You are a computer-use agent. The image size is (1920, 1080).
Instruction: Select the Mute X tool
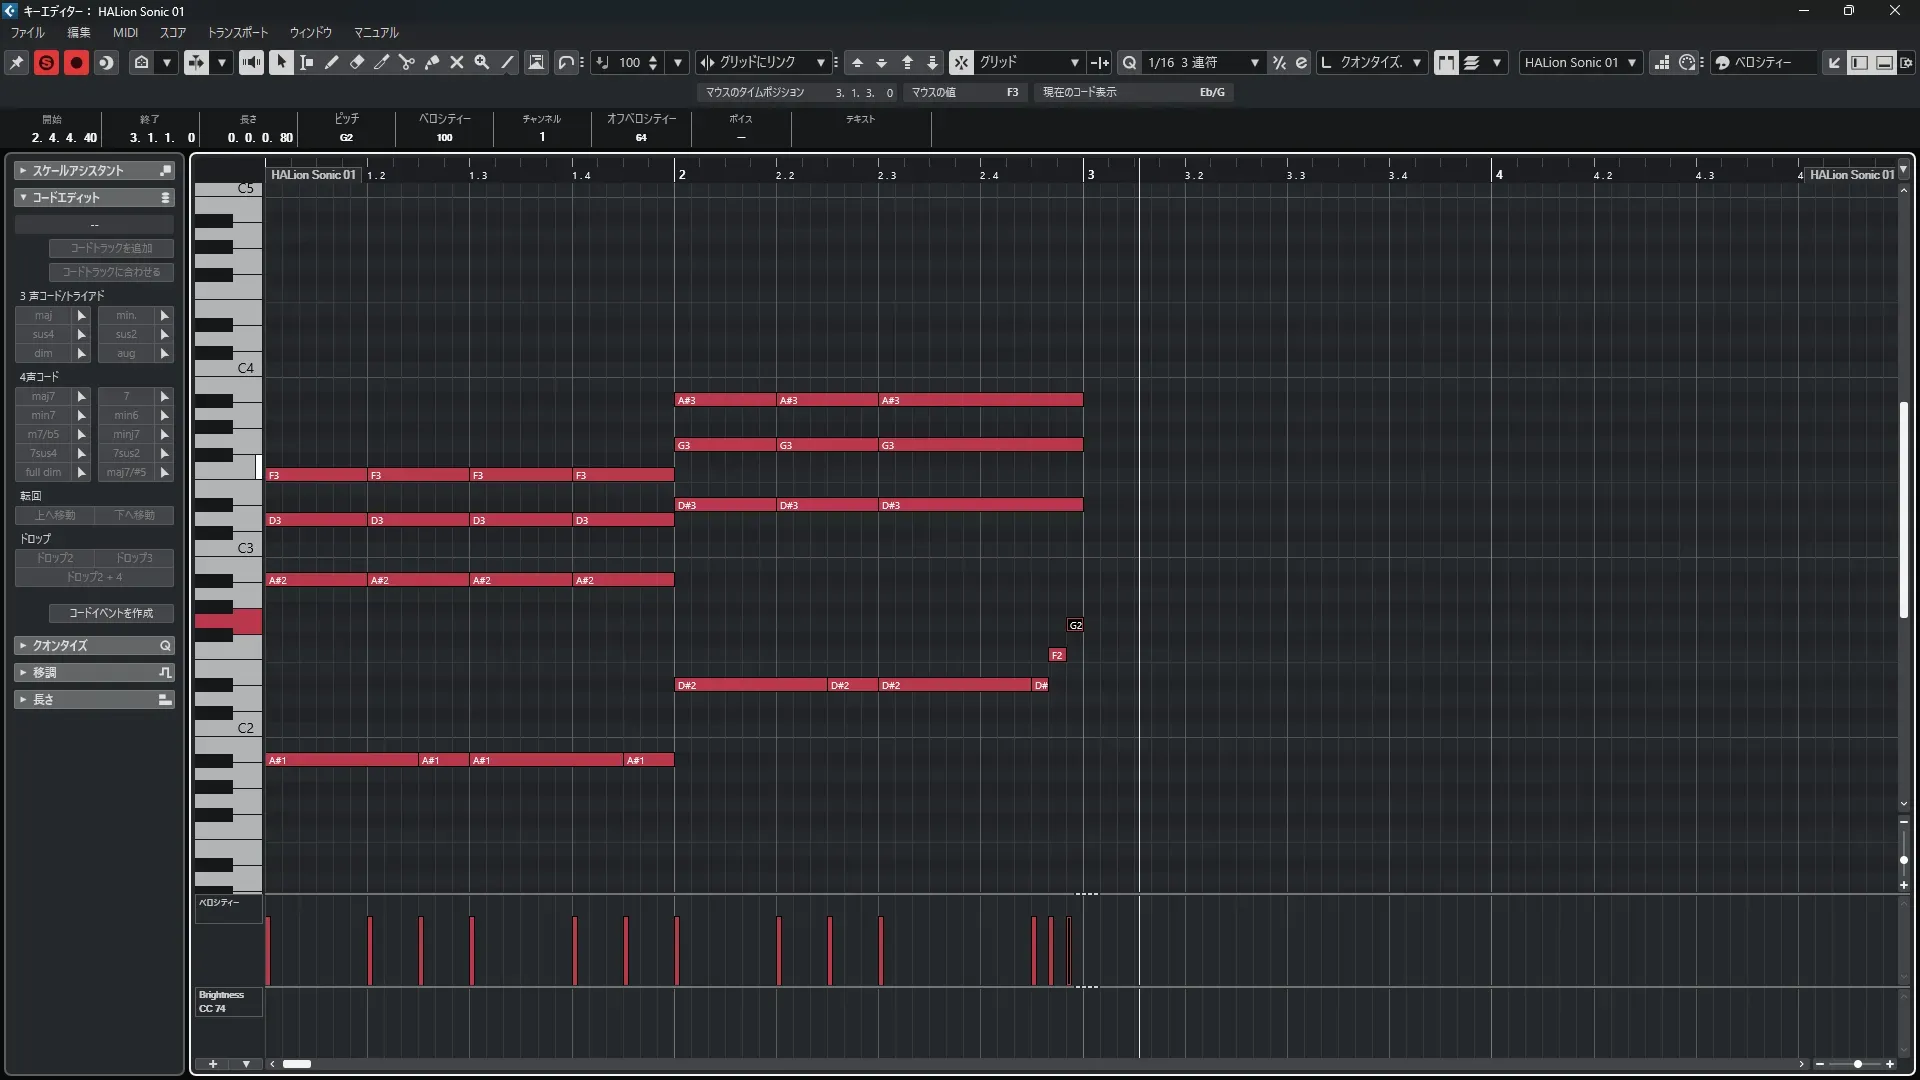457,62
